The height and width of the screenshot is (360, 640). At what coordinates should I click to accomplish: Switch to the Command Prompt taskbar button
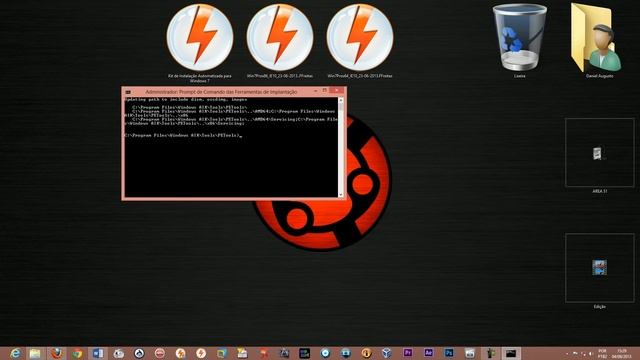(x=511, y=353)
